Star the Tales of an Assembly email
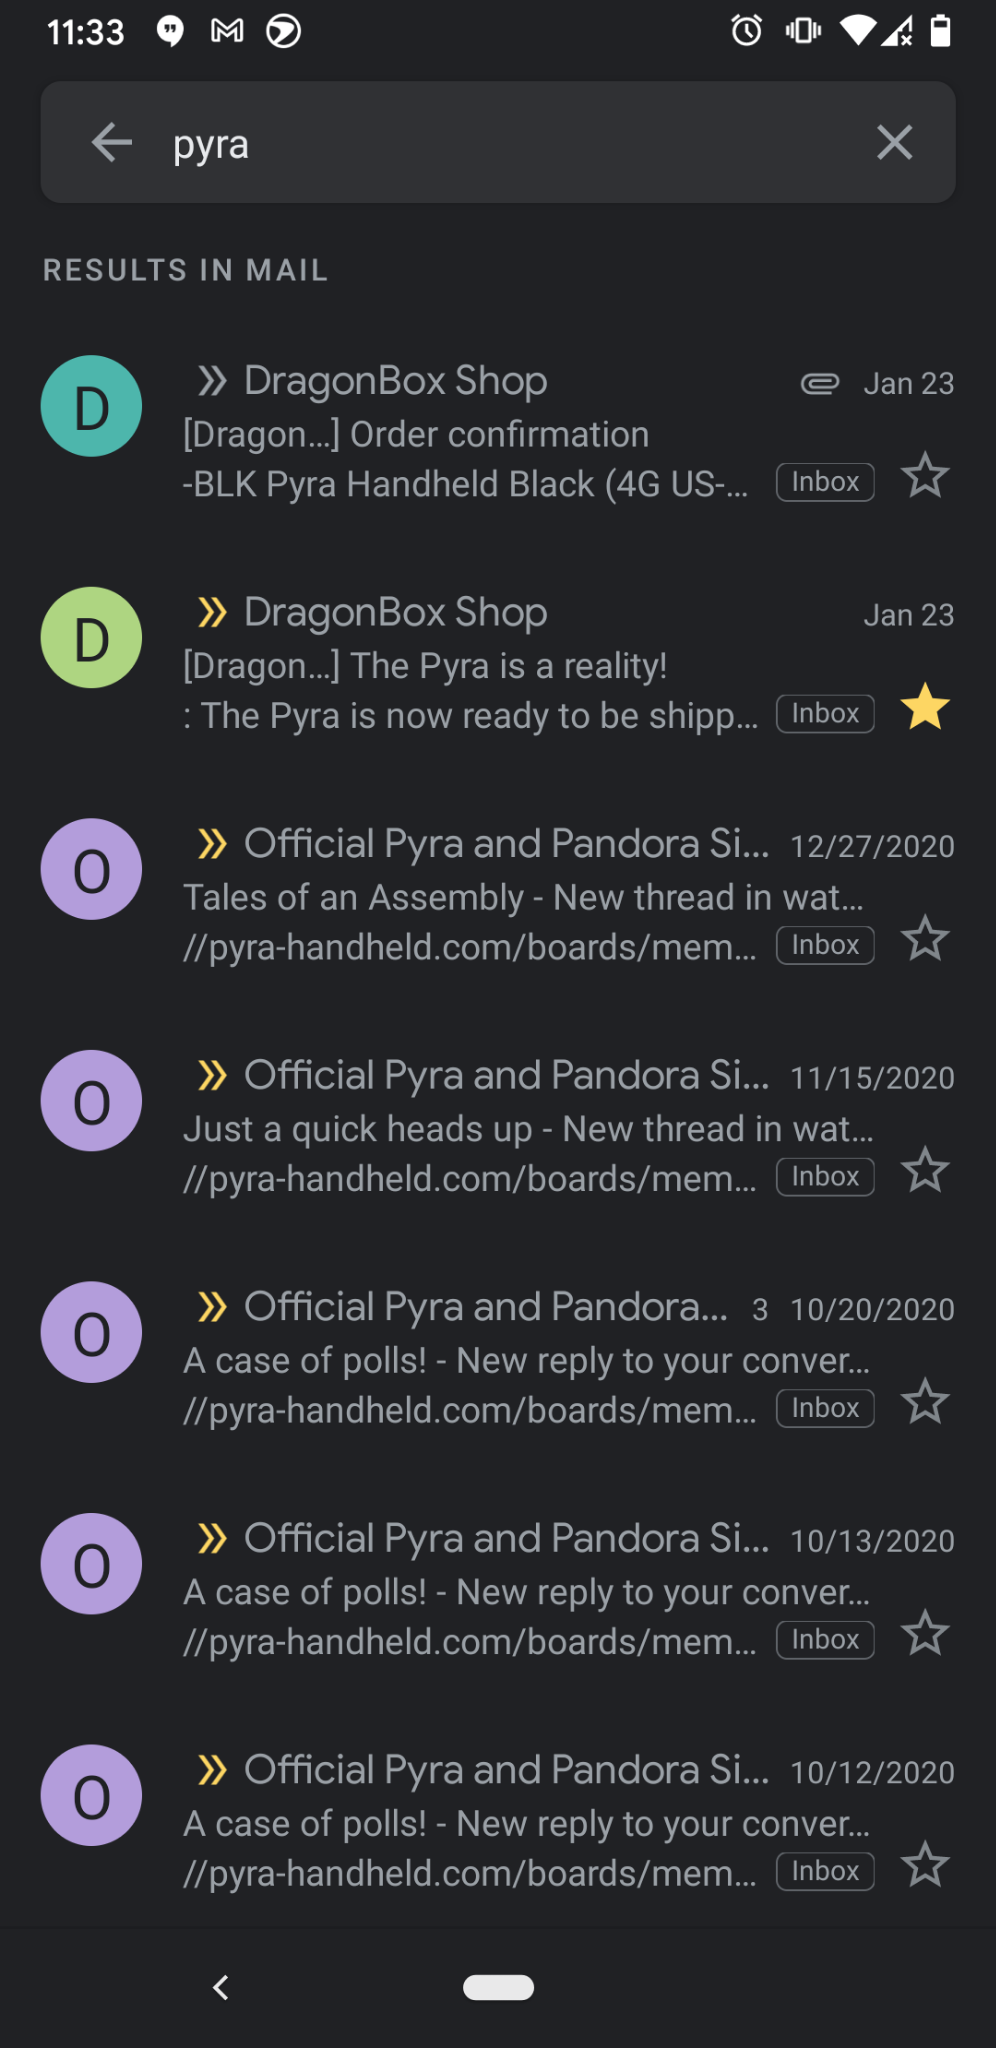 coord(925,939)
